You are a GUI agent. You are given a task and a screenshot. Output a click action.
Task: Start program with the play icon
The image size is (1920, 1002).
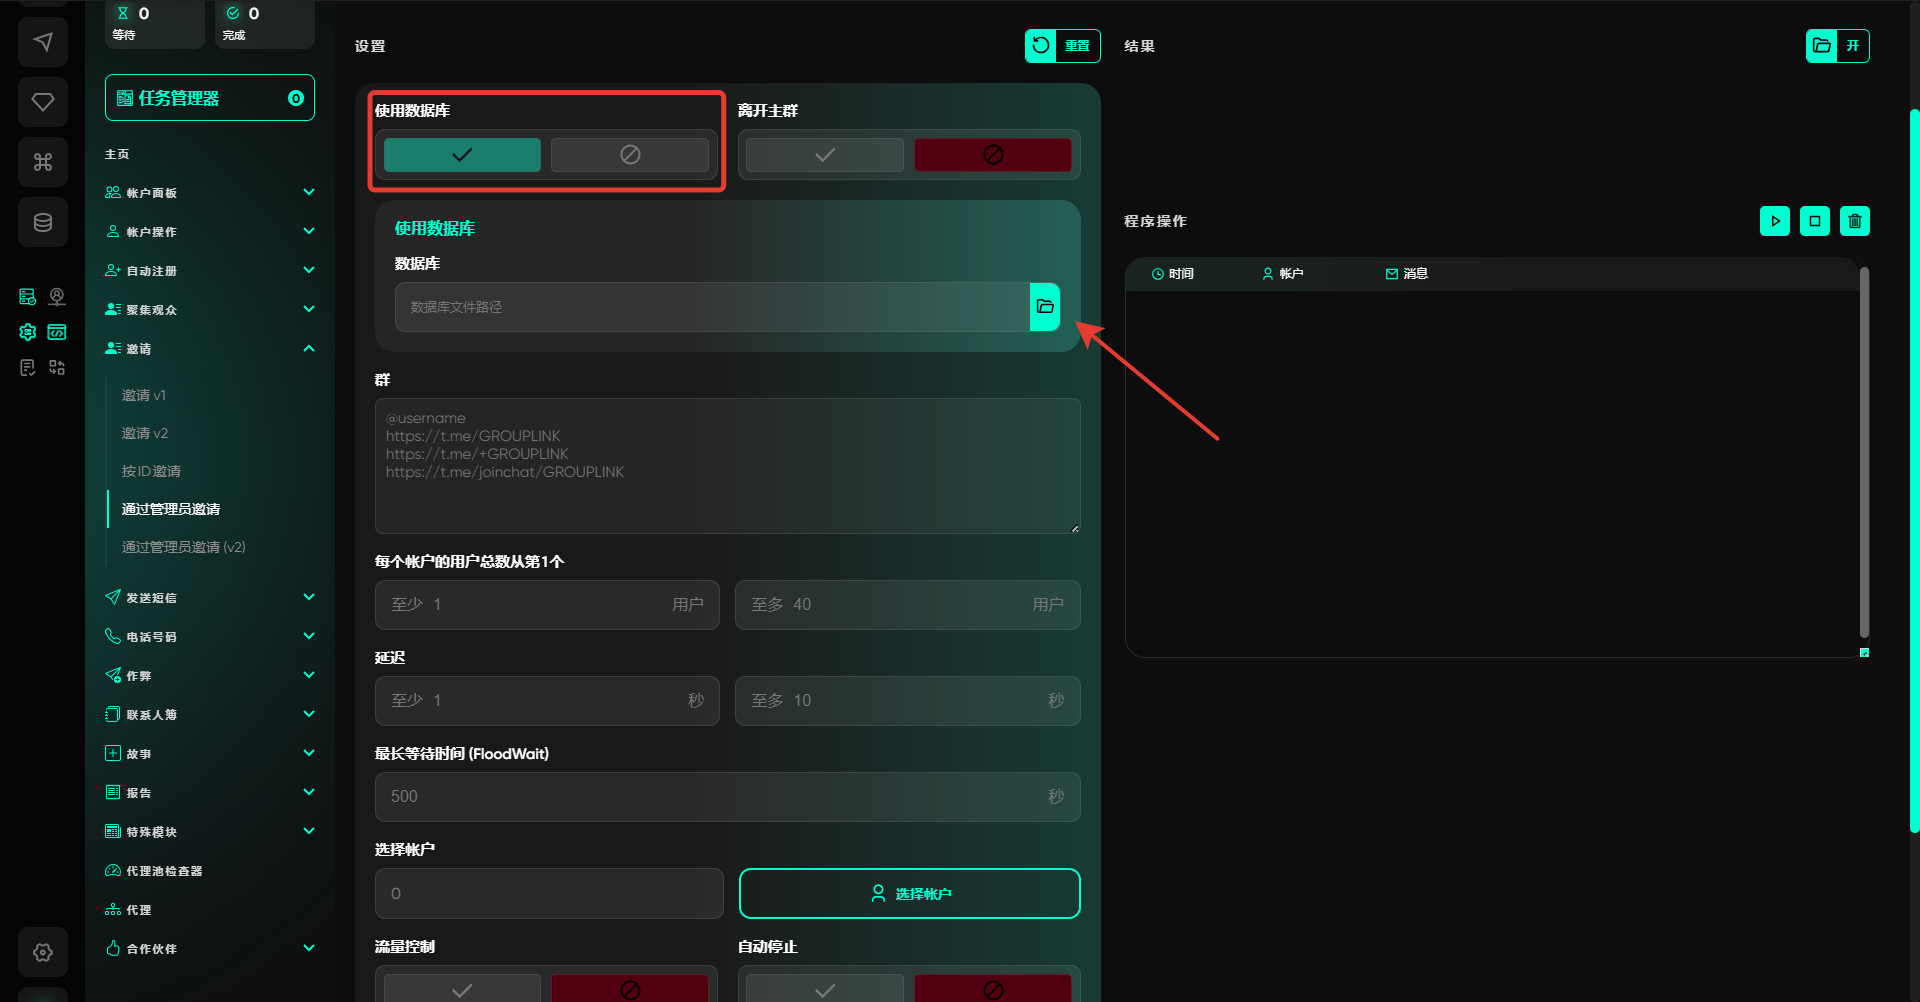click(x=1775, y=221)
